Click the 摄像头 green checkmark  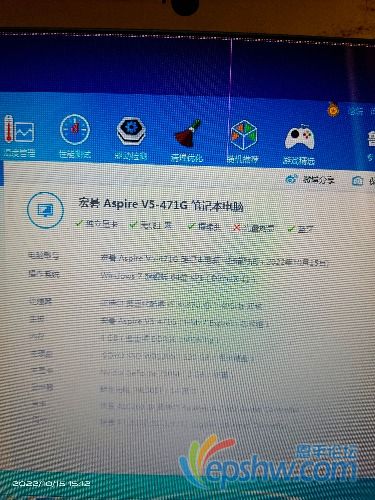191,226
